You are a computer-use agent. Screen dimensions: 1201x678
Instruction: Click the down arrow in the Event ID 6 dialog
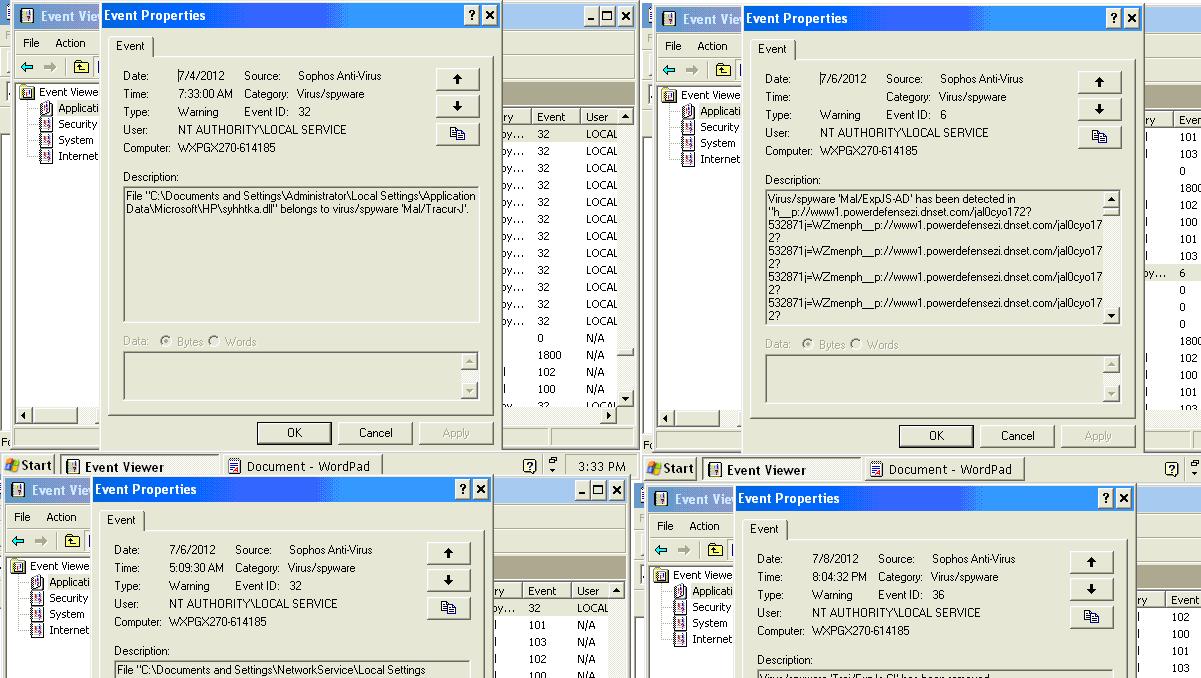(1099, 109)
